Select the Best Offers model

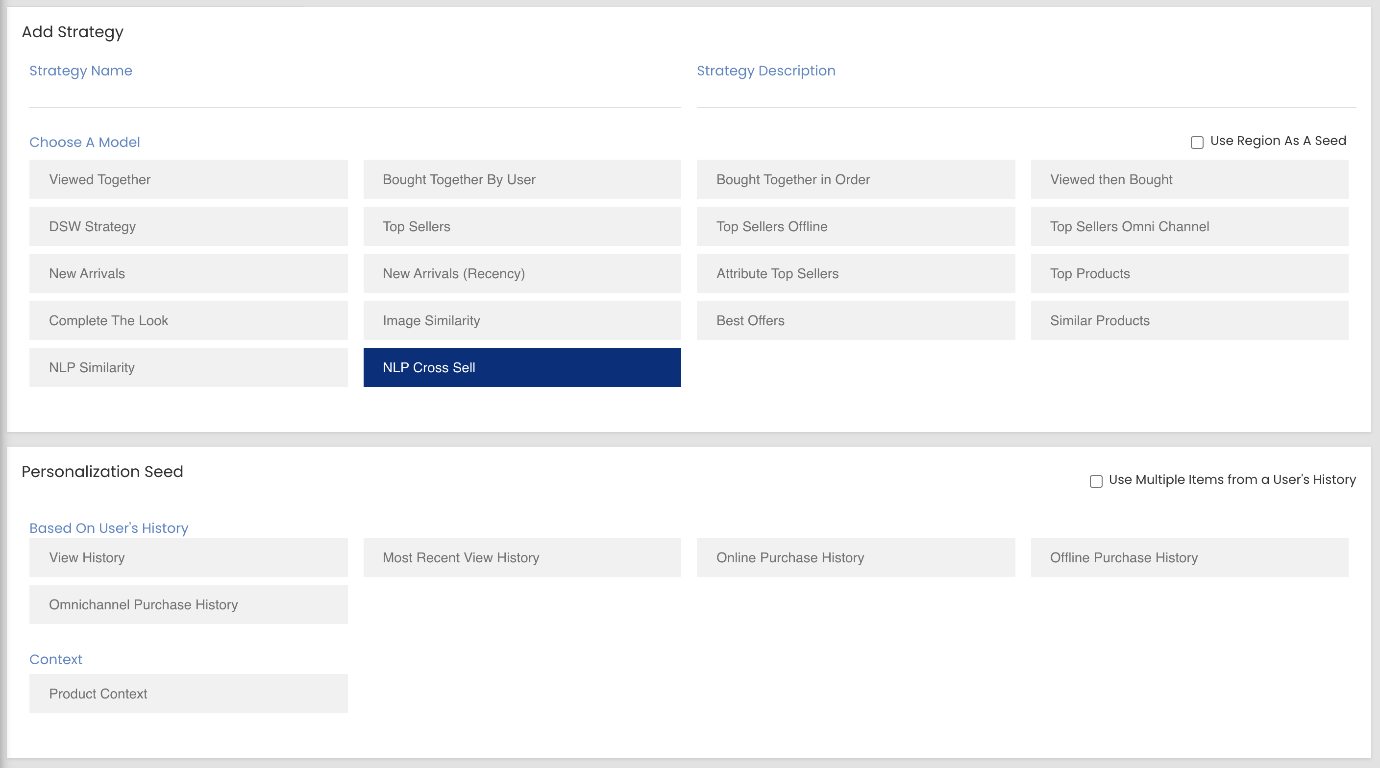pos(856,321)
